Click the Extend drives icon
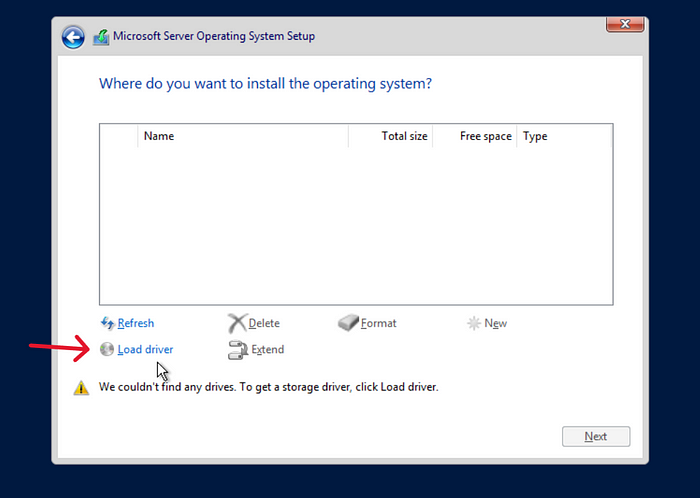The height and width of the screenshot is (498, 700). (238, 350)
